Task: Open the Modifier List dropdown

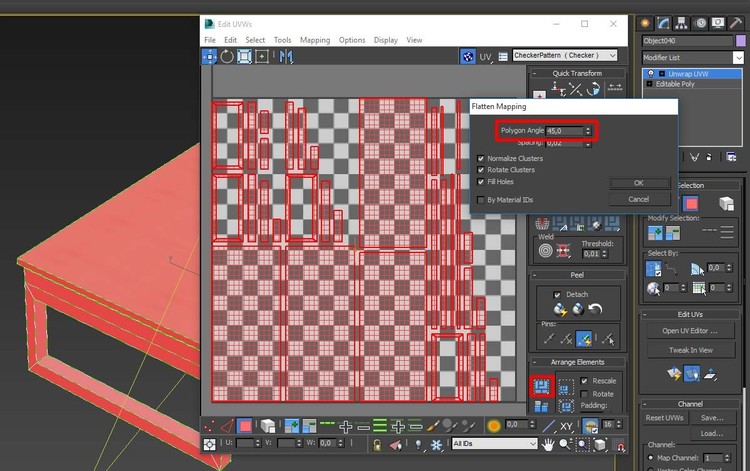Action: tap(693, 57)
